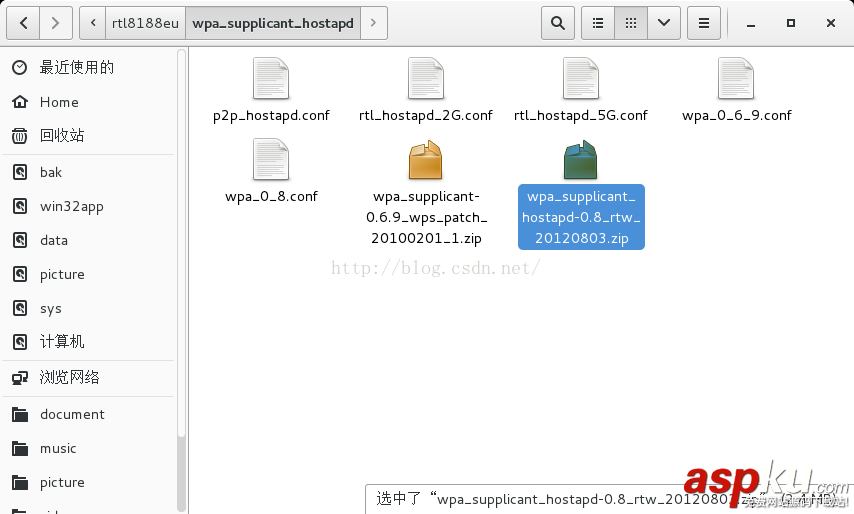Go back with the back arrow button

click(23, 23)
